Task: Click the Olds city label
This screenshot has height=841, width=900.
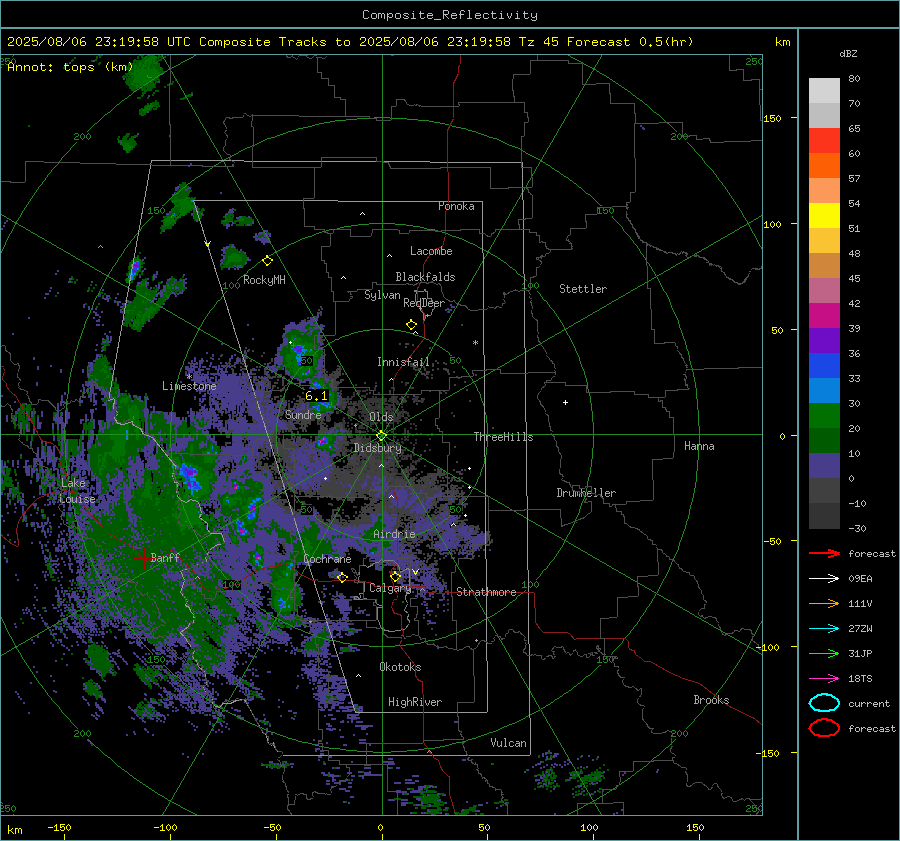Action: (381, 417)
